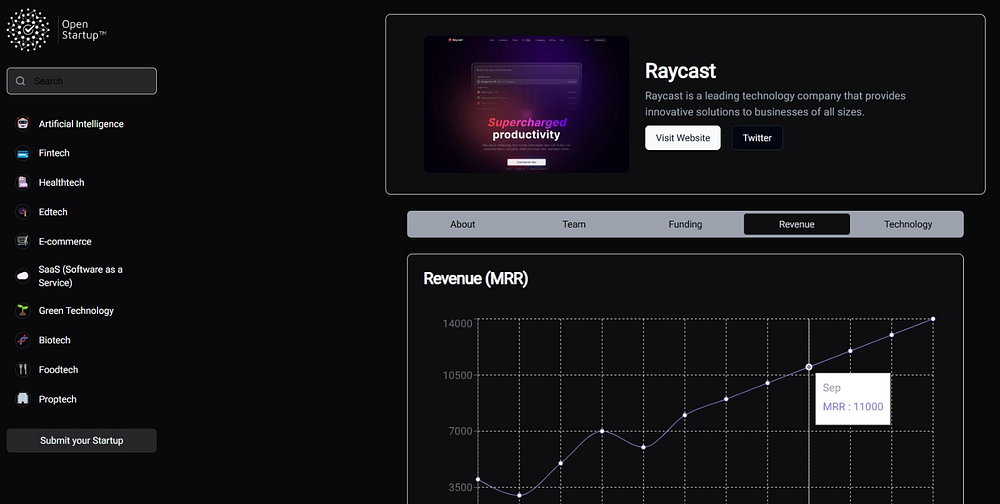Screen dimensions: 1000x504
Task: Open the Healthtech category
Action: click(61, 182)
